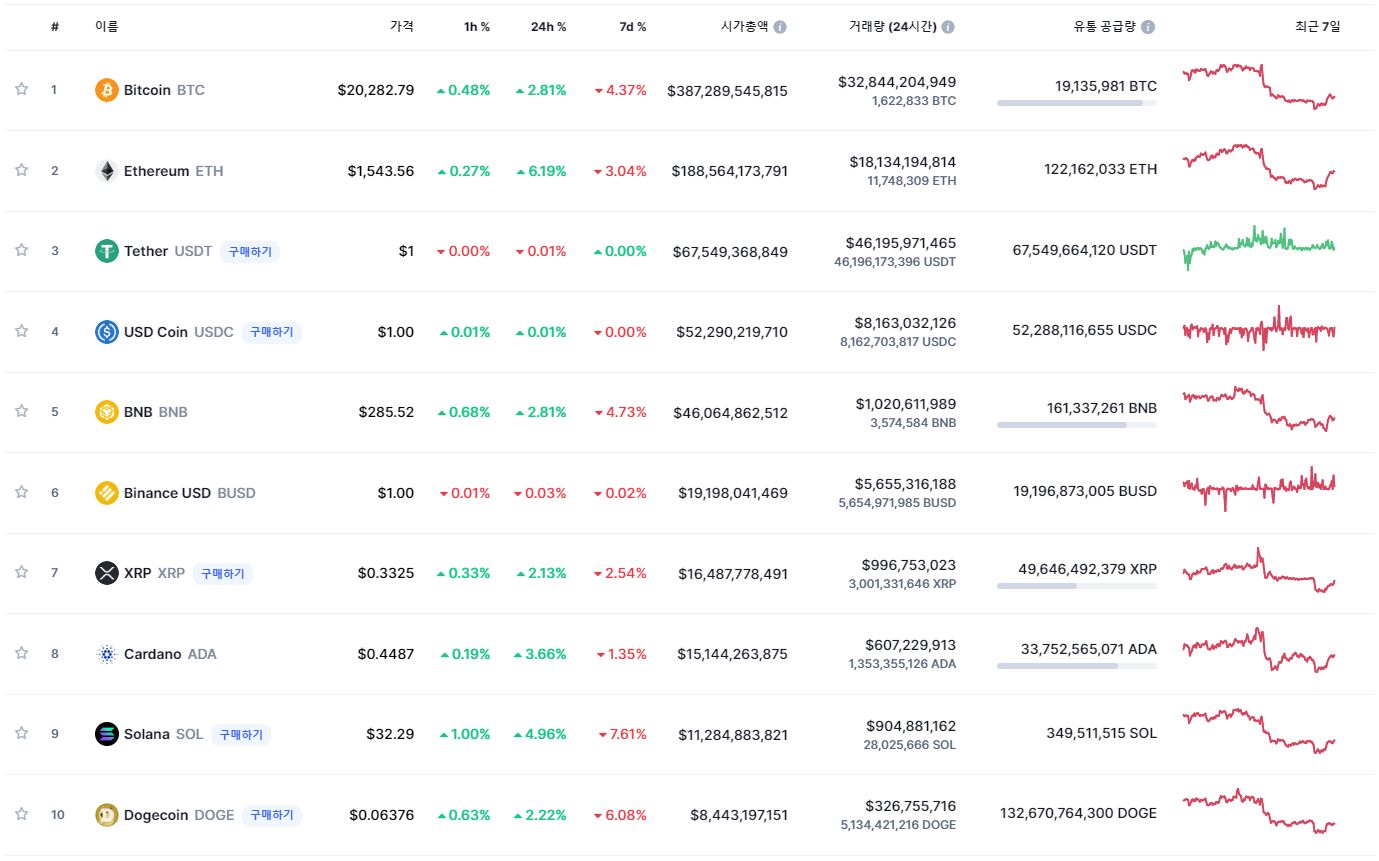Image resolution: width=1379 pixels, height=861 pixels.
Task: Click the Solana 구매하기 buy button
Action: click(240, 734)
